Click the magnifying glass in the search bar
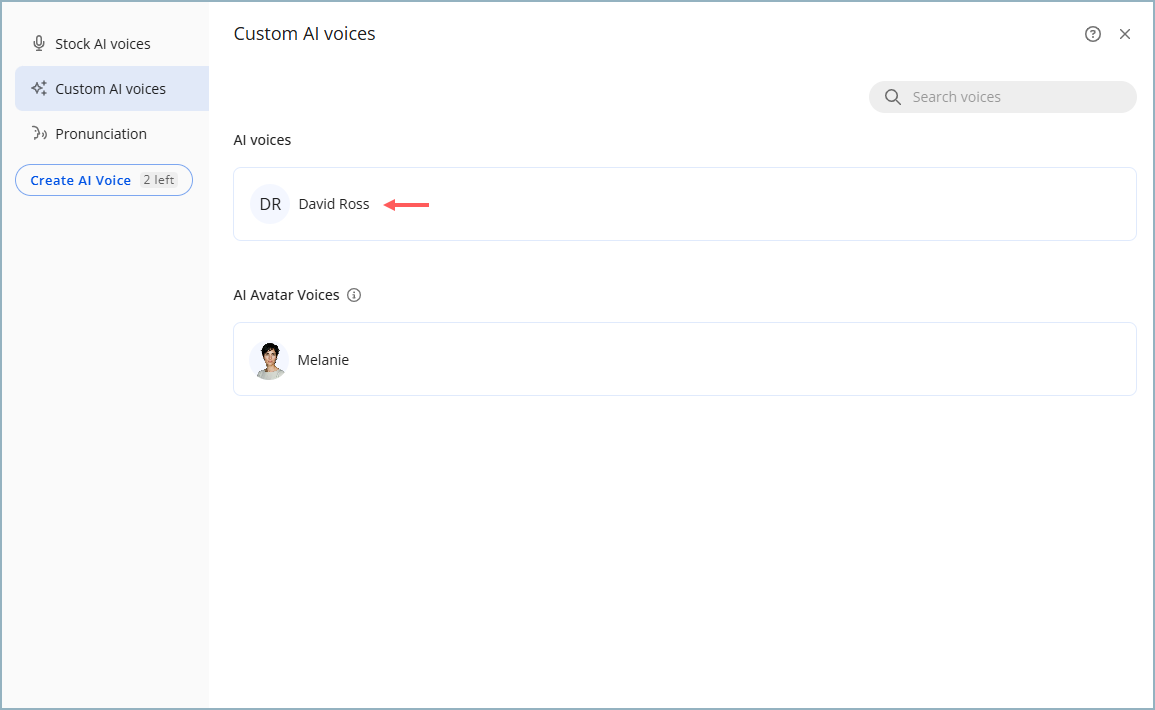This screenshot has width=1155, height=710. (x=892, y=96)
